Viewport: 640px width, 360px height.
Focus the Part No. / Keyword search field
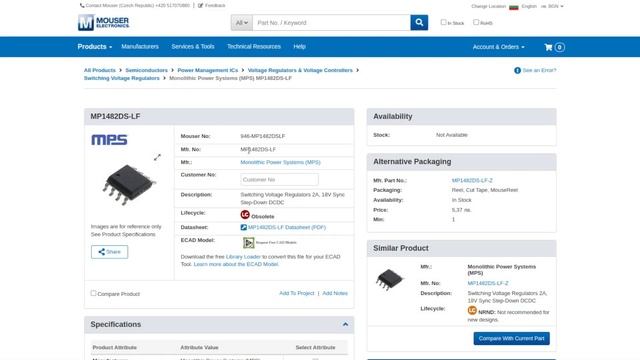tap(331, 22)
